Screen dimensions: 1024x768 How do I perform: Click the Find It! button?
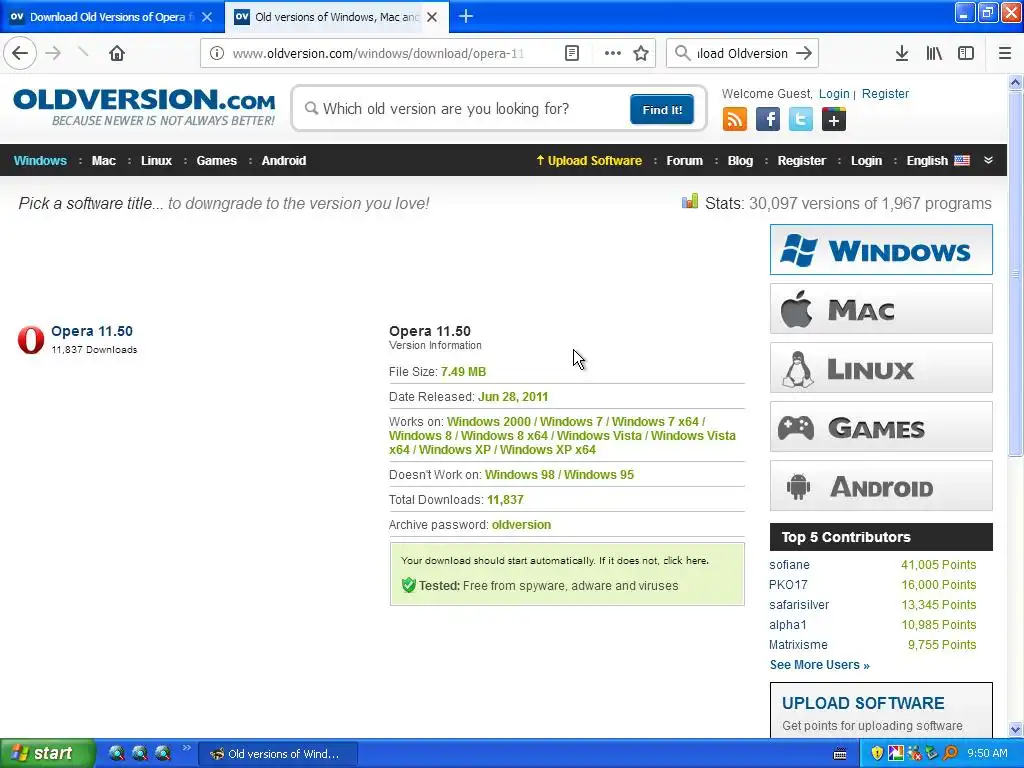point(662,110)
